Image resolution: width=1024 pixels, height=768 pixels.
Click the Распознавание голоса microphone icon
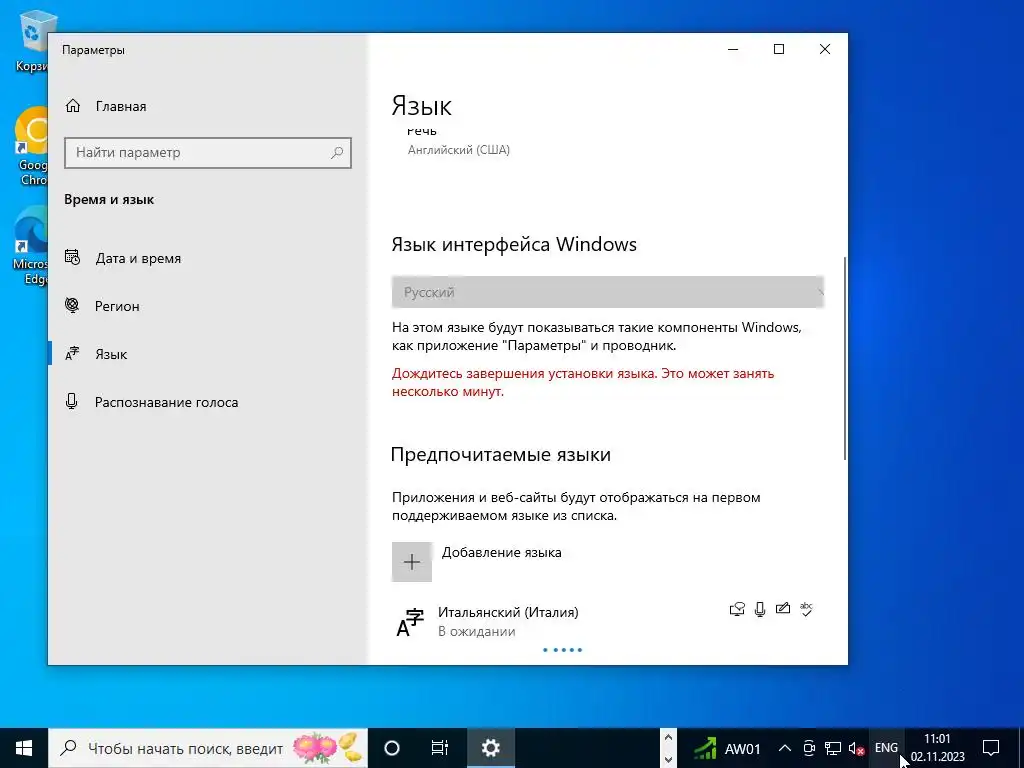pyautogui.click(x=72, y=402)
